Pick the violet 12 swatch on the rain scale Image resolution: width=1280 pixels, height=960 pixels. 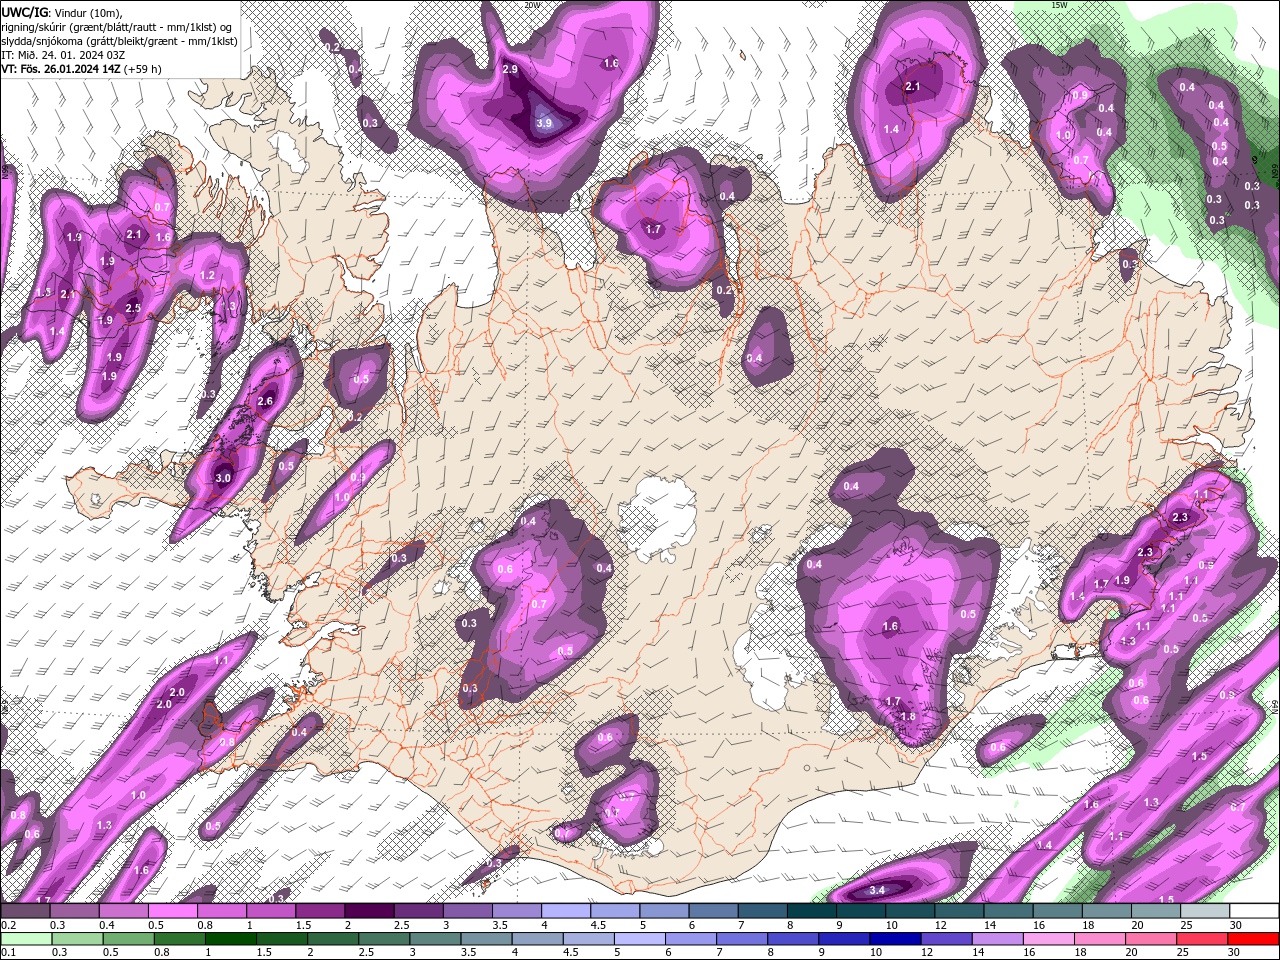coord(945,939)
